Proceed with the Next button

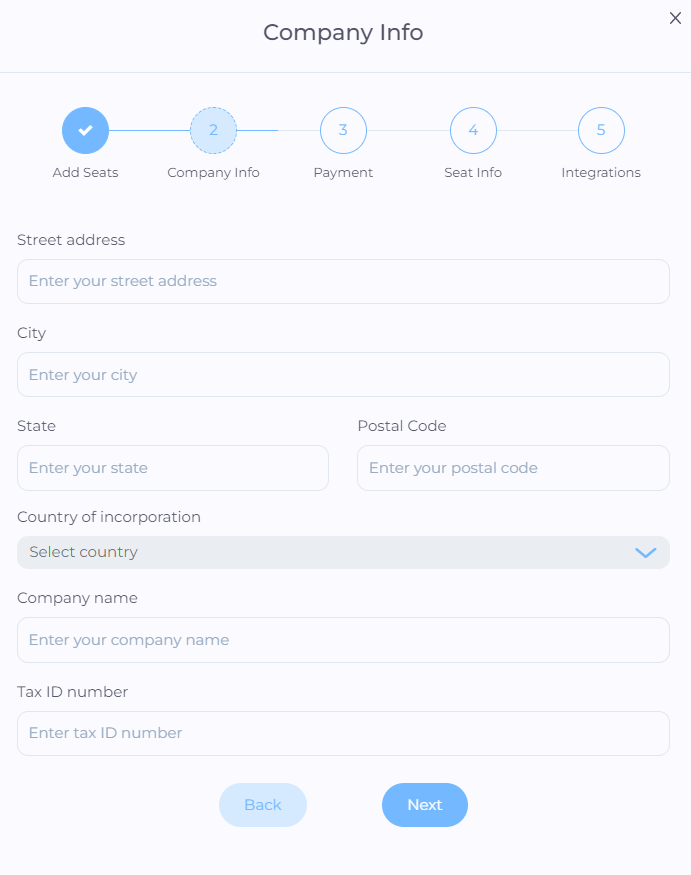pos(425,805)
